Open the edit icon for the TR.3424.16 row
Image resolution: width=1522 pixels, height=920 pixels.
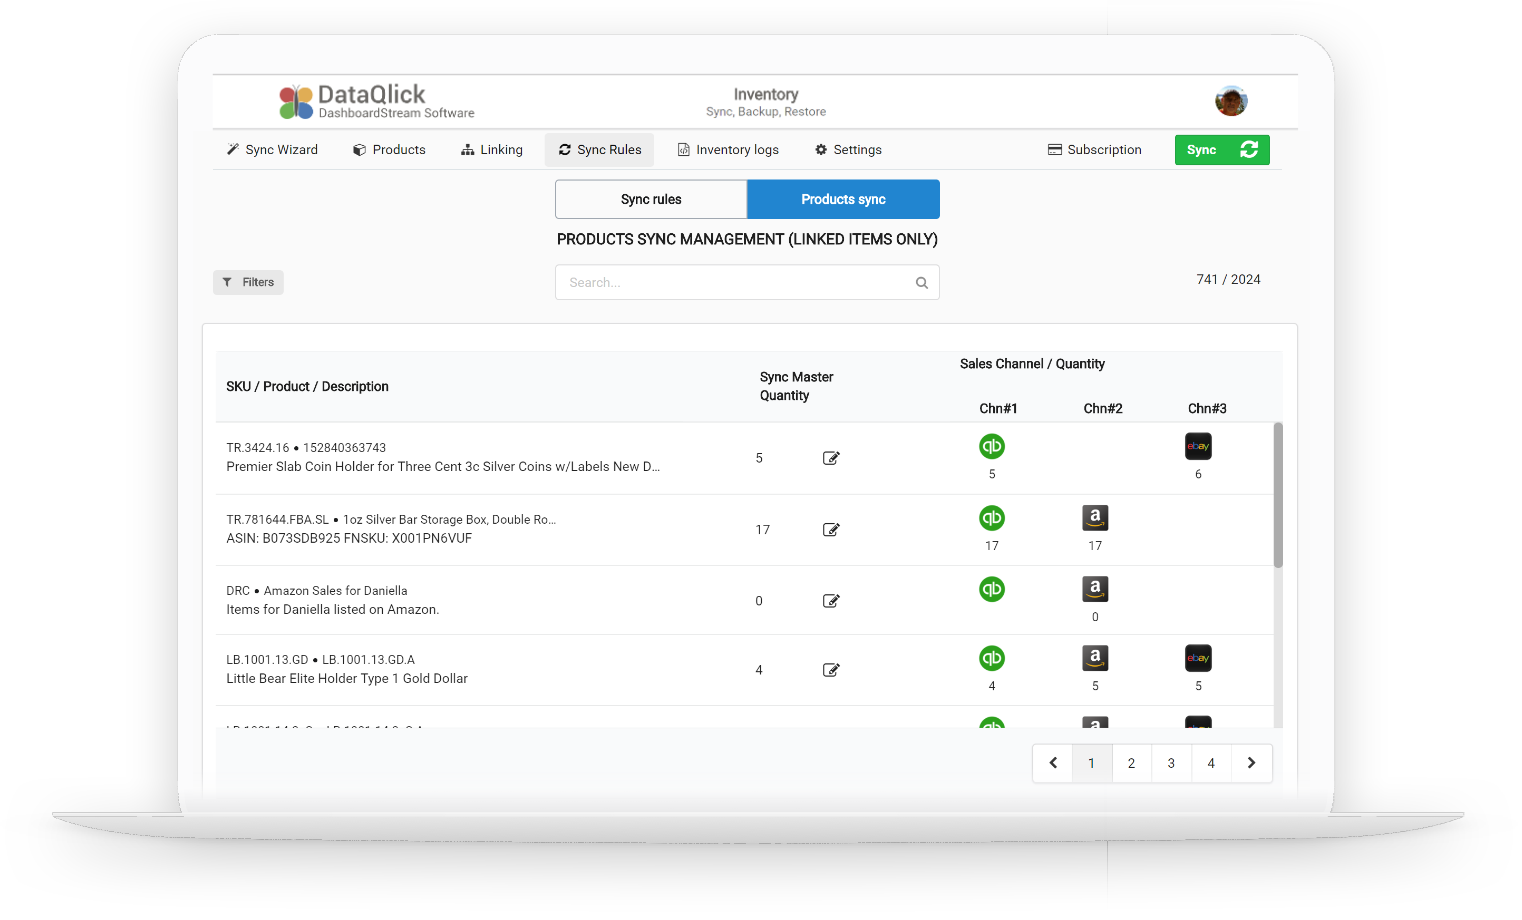click(x=831, y=457)
